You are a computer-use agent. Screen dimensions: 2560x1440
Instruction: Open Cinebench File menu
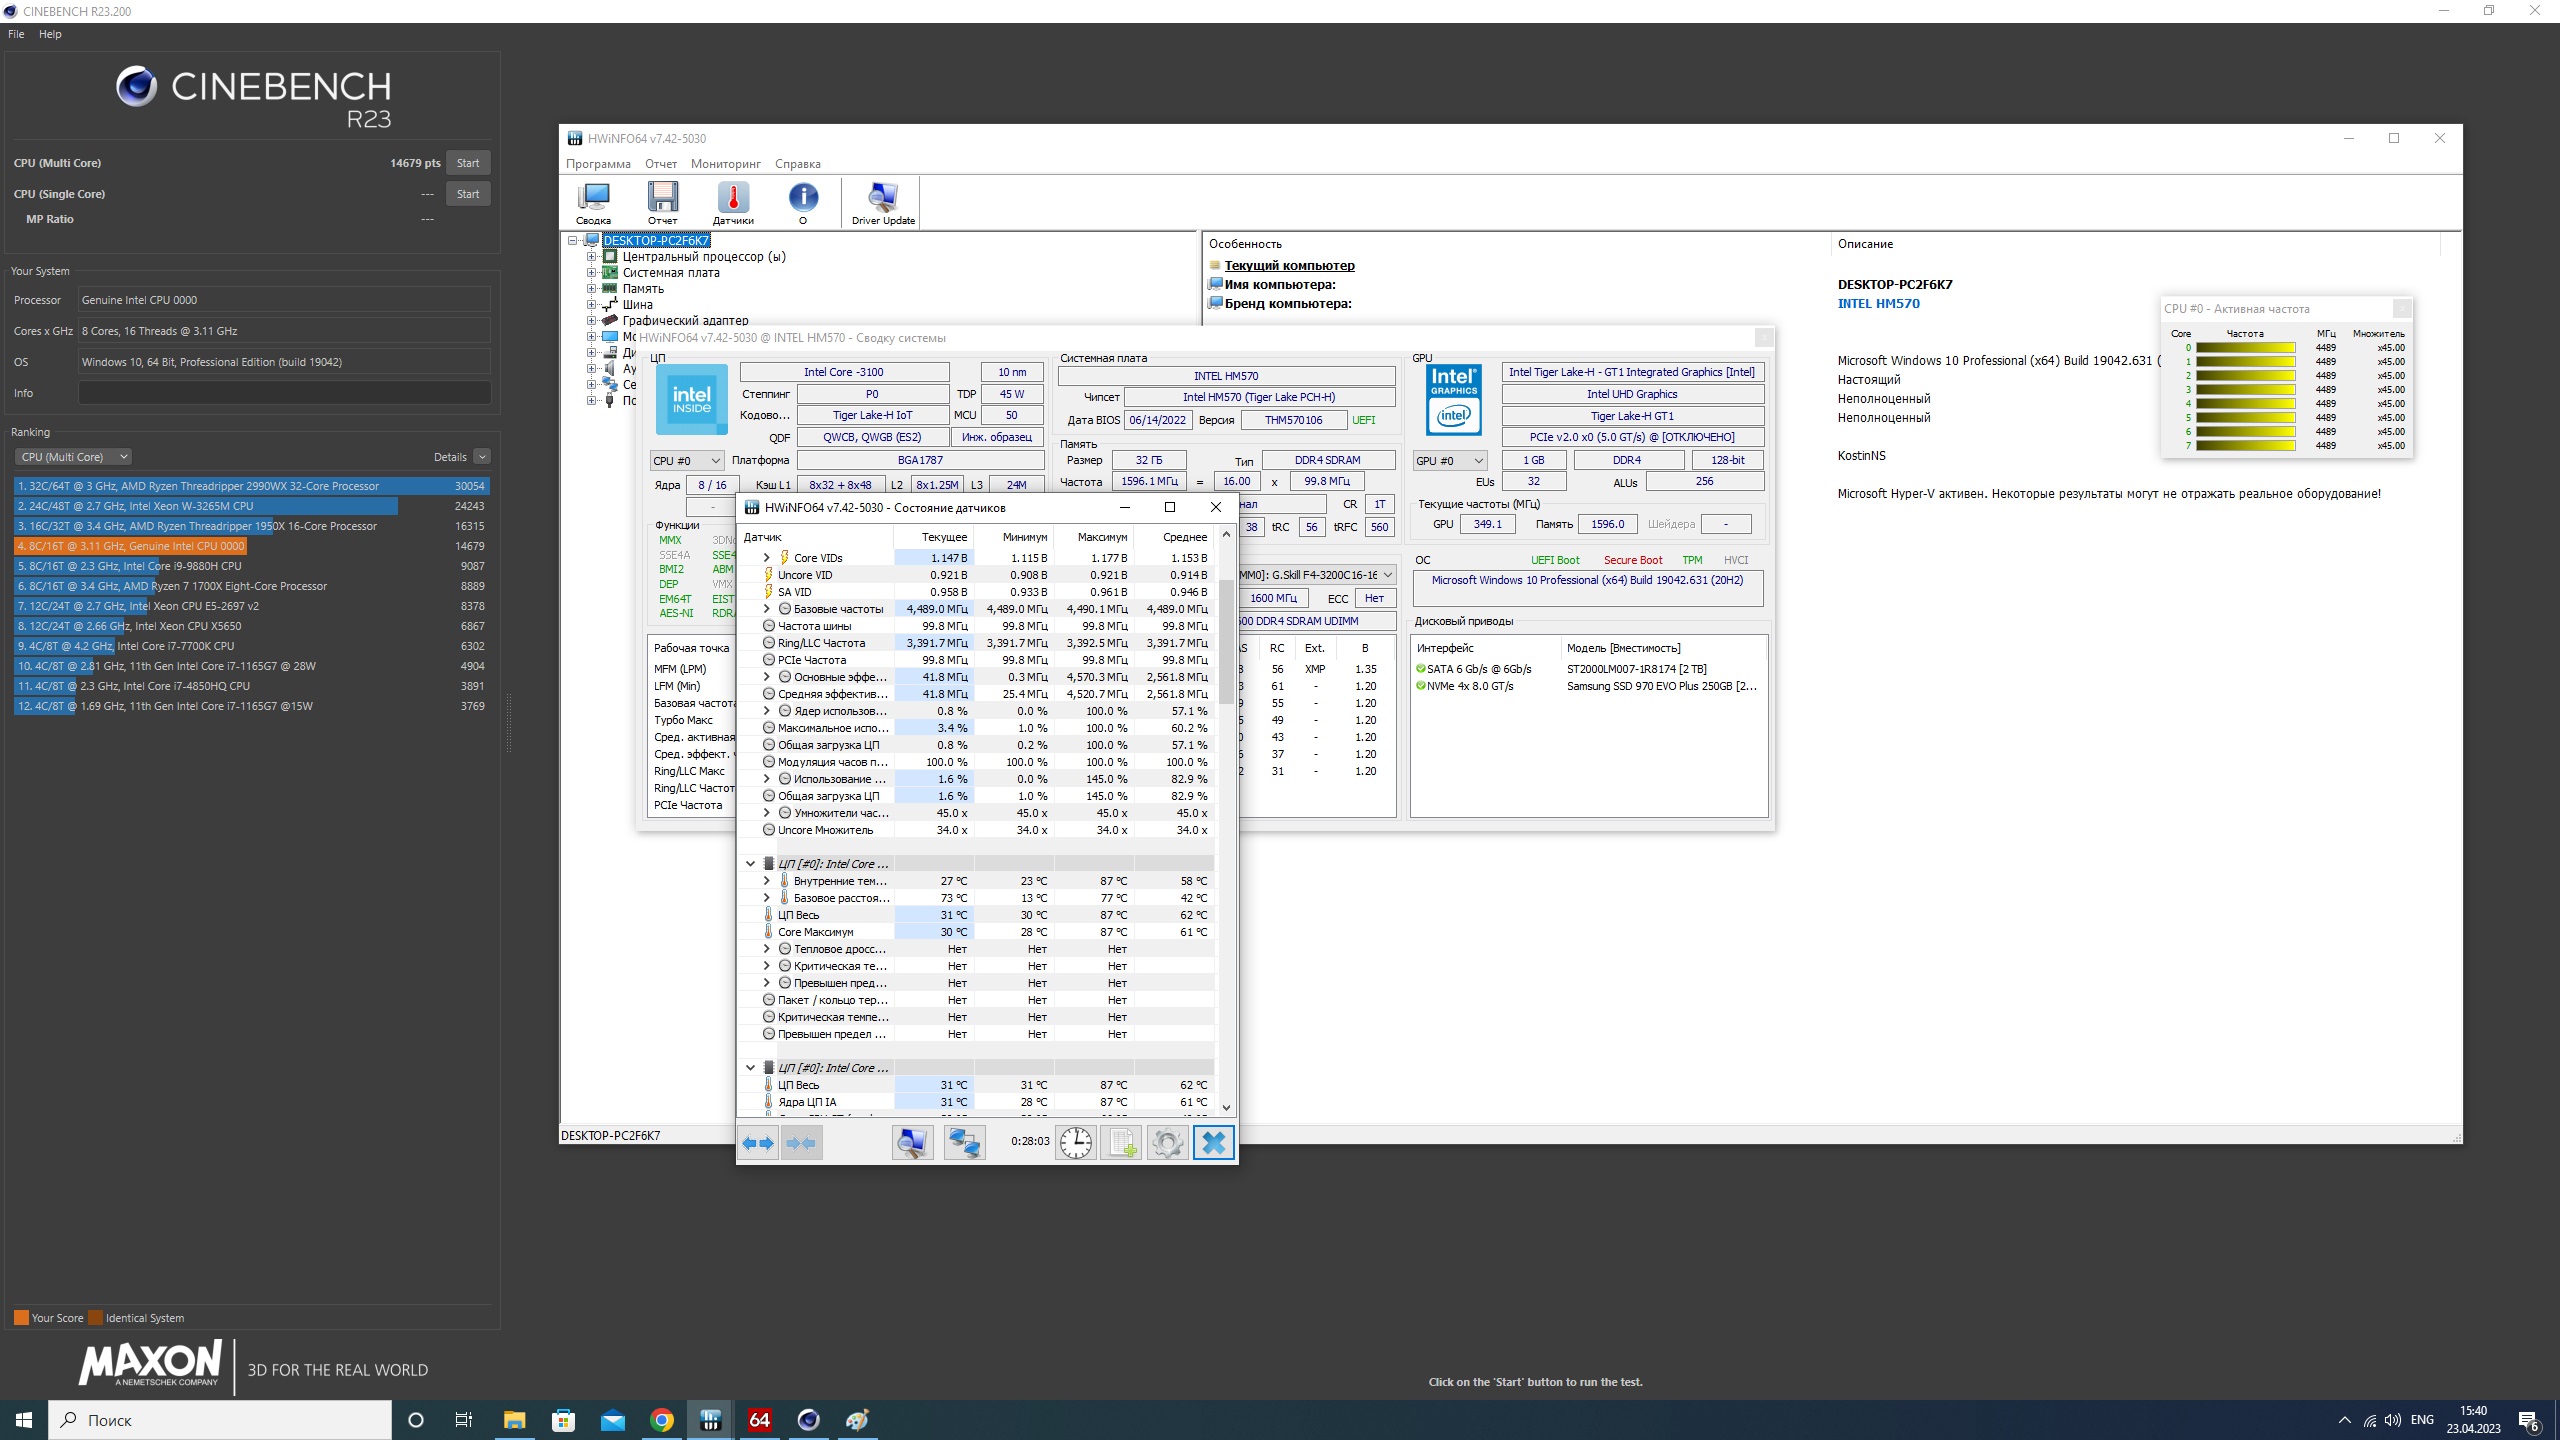pyautogui.click(x=16, y=34)
